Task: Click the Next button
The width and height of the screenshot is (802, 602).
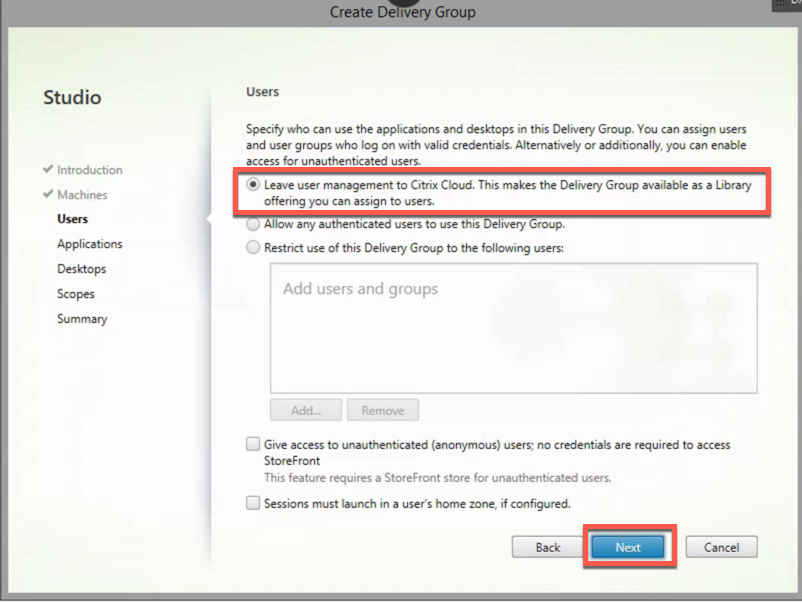Action: (628, 547)
